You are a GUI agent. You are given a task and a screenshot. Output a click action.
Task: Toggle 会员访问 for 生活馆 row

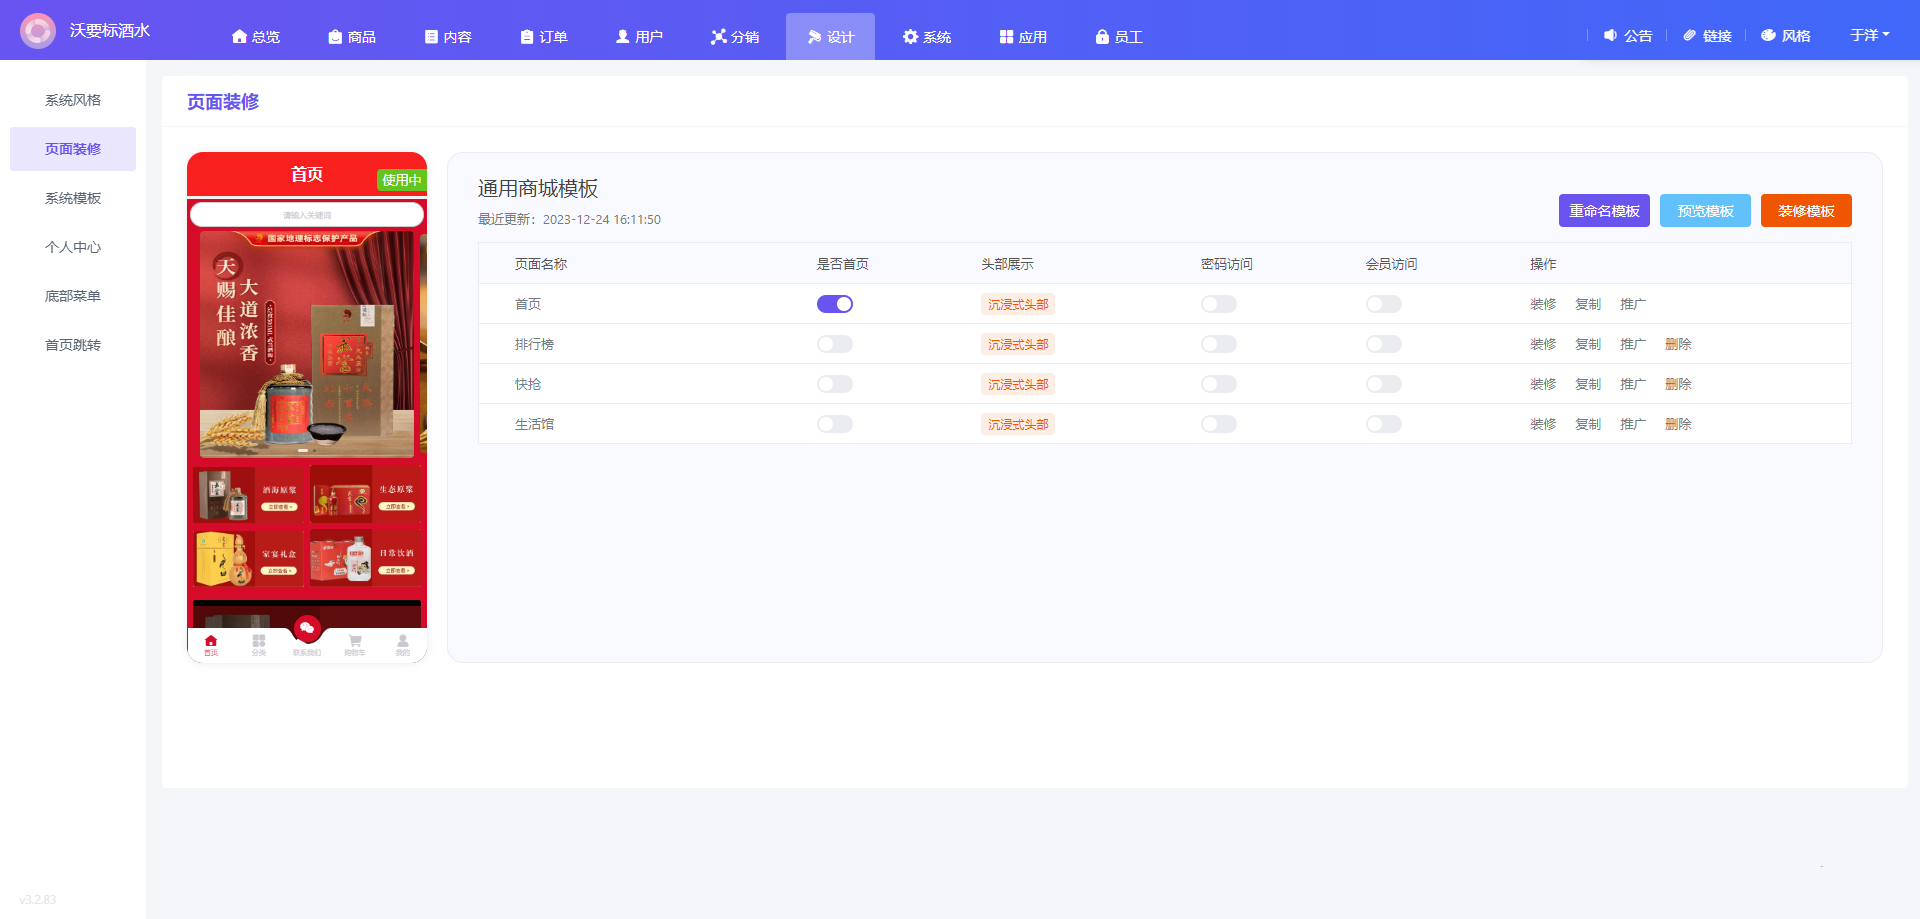tap(1384, 424)
